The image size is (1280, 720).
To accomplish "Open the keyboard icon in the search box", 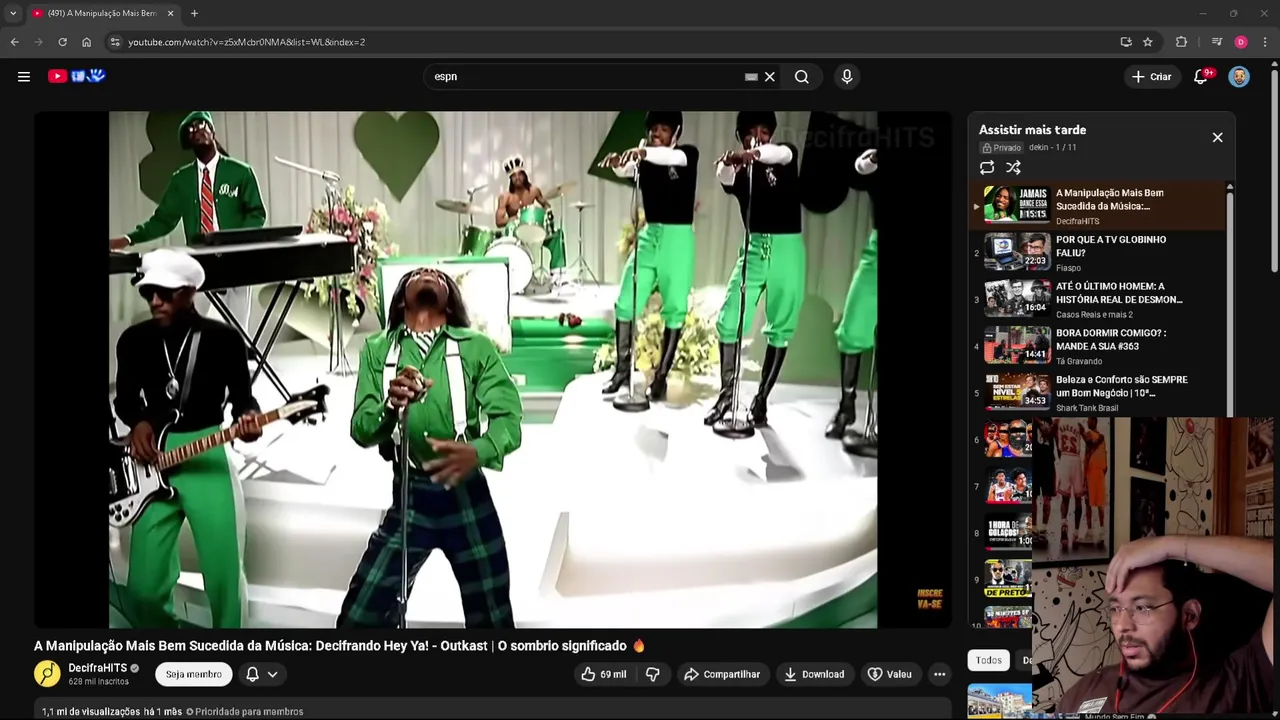I will (751, 76).
